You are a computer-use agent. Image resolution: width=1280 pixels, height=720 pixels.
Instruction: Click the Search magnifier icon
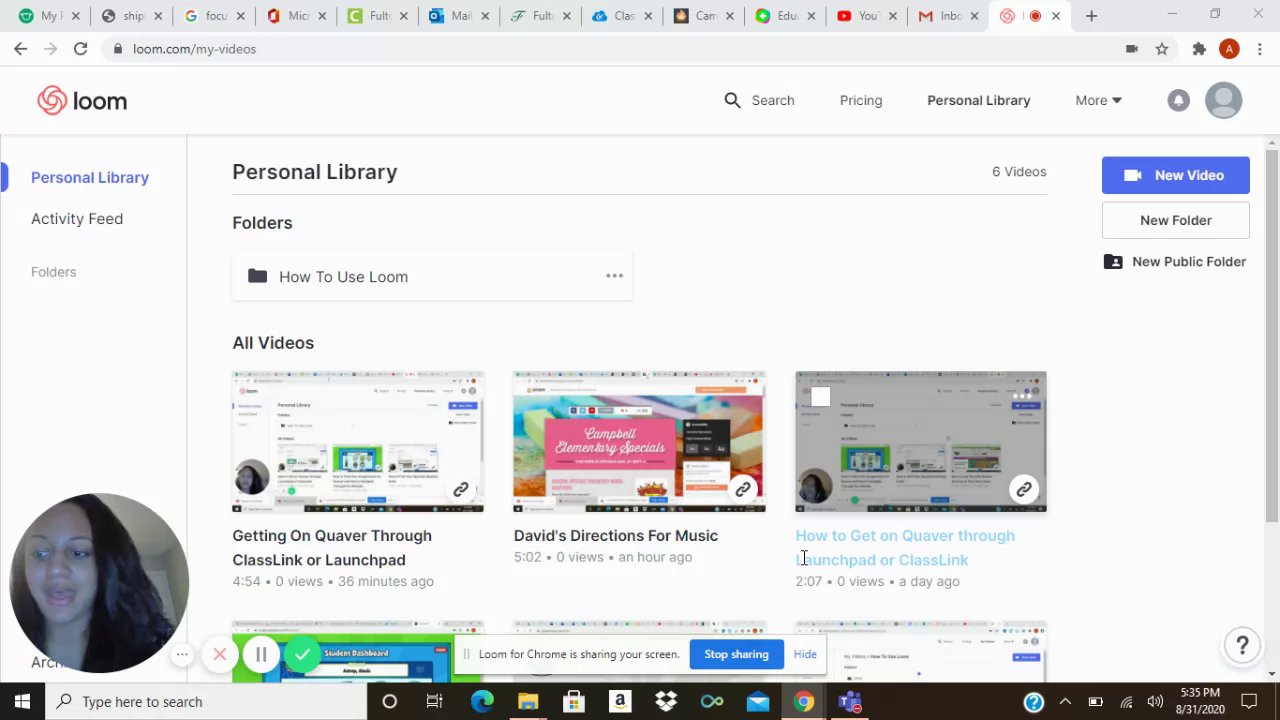(732, 100)
